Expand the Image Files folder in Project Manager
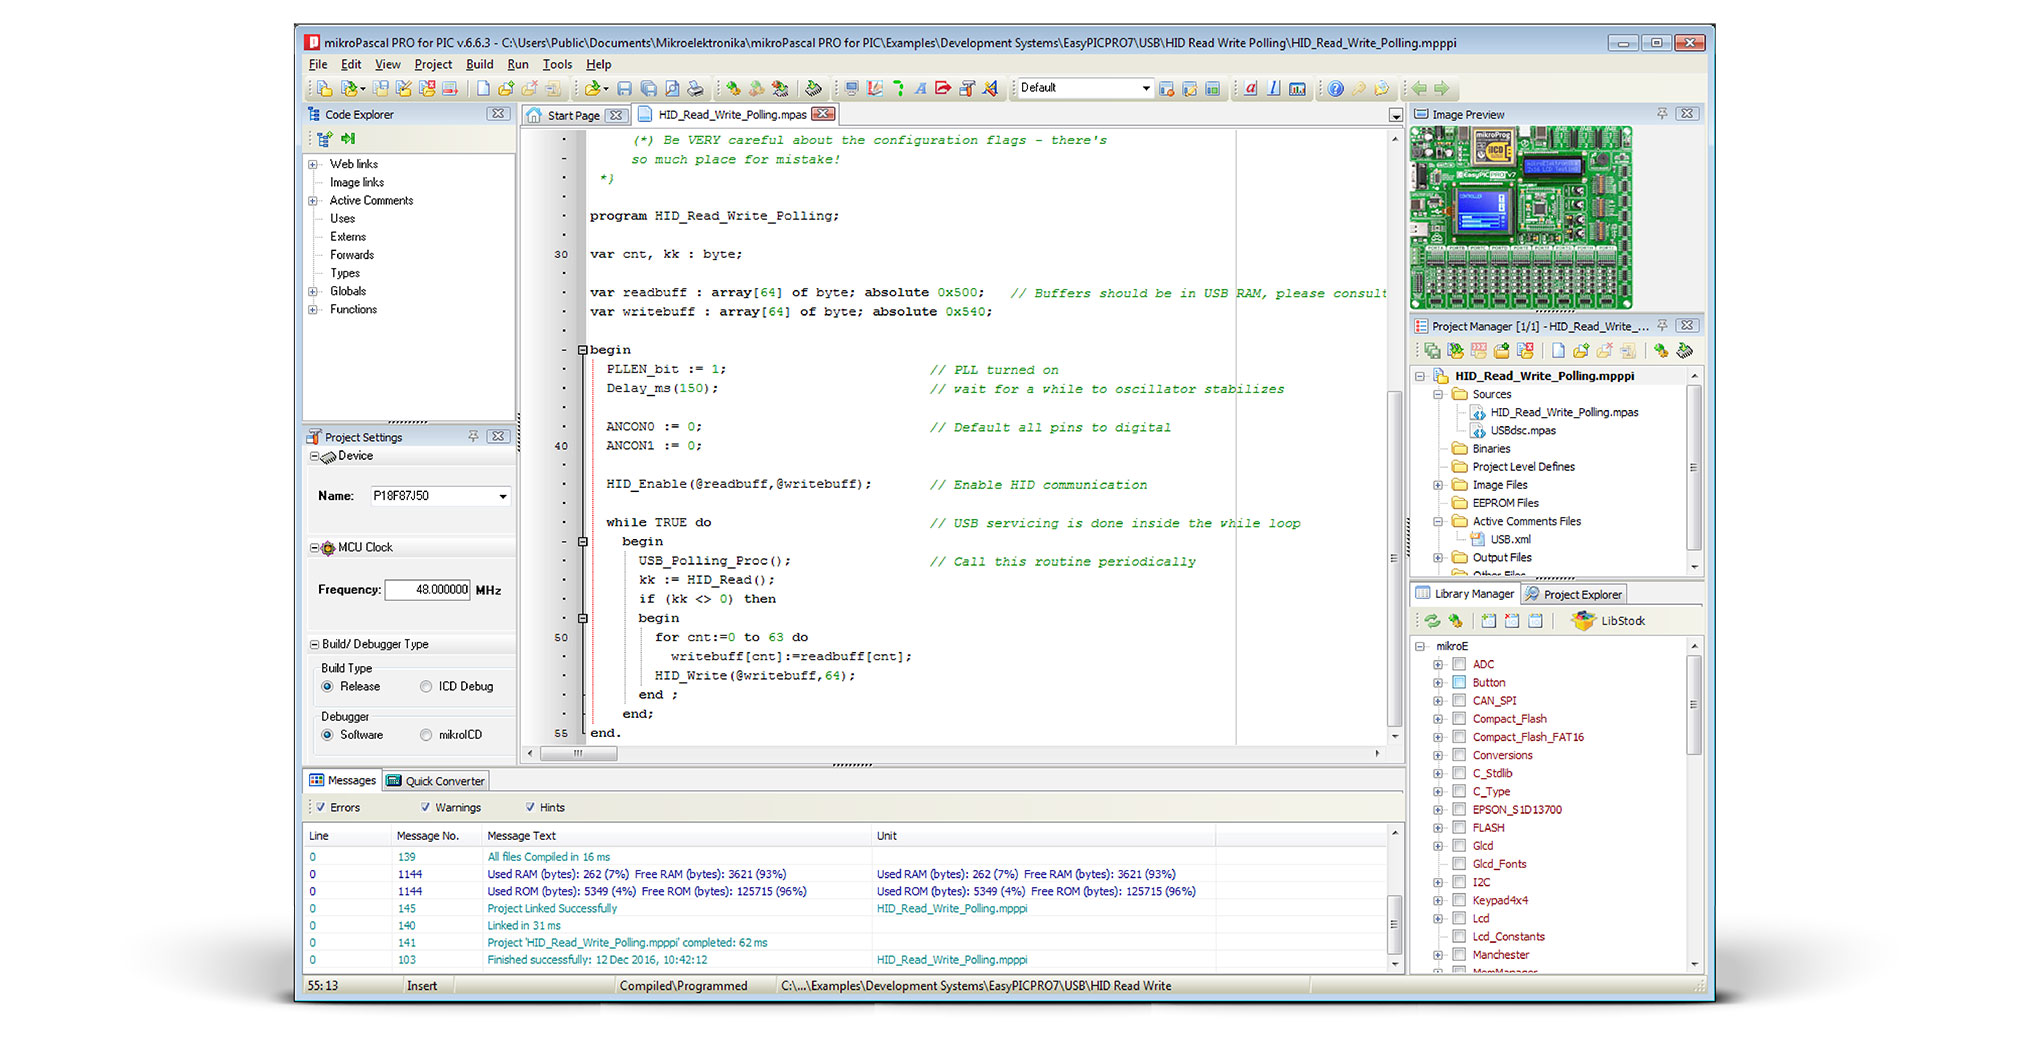The height and width of the screenshot is (1044, 2022). (x=1438, y=485)
